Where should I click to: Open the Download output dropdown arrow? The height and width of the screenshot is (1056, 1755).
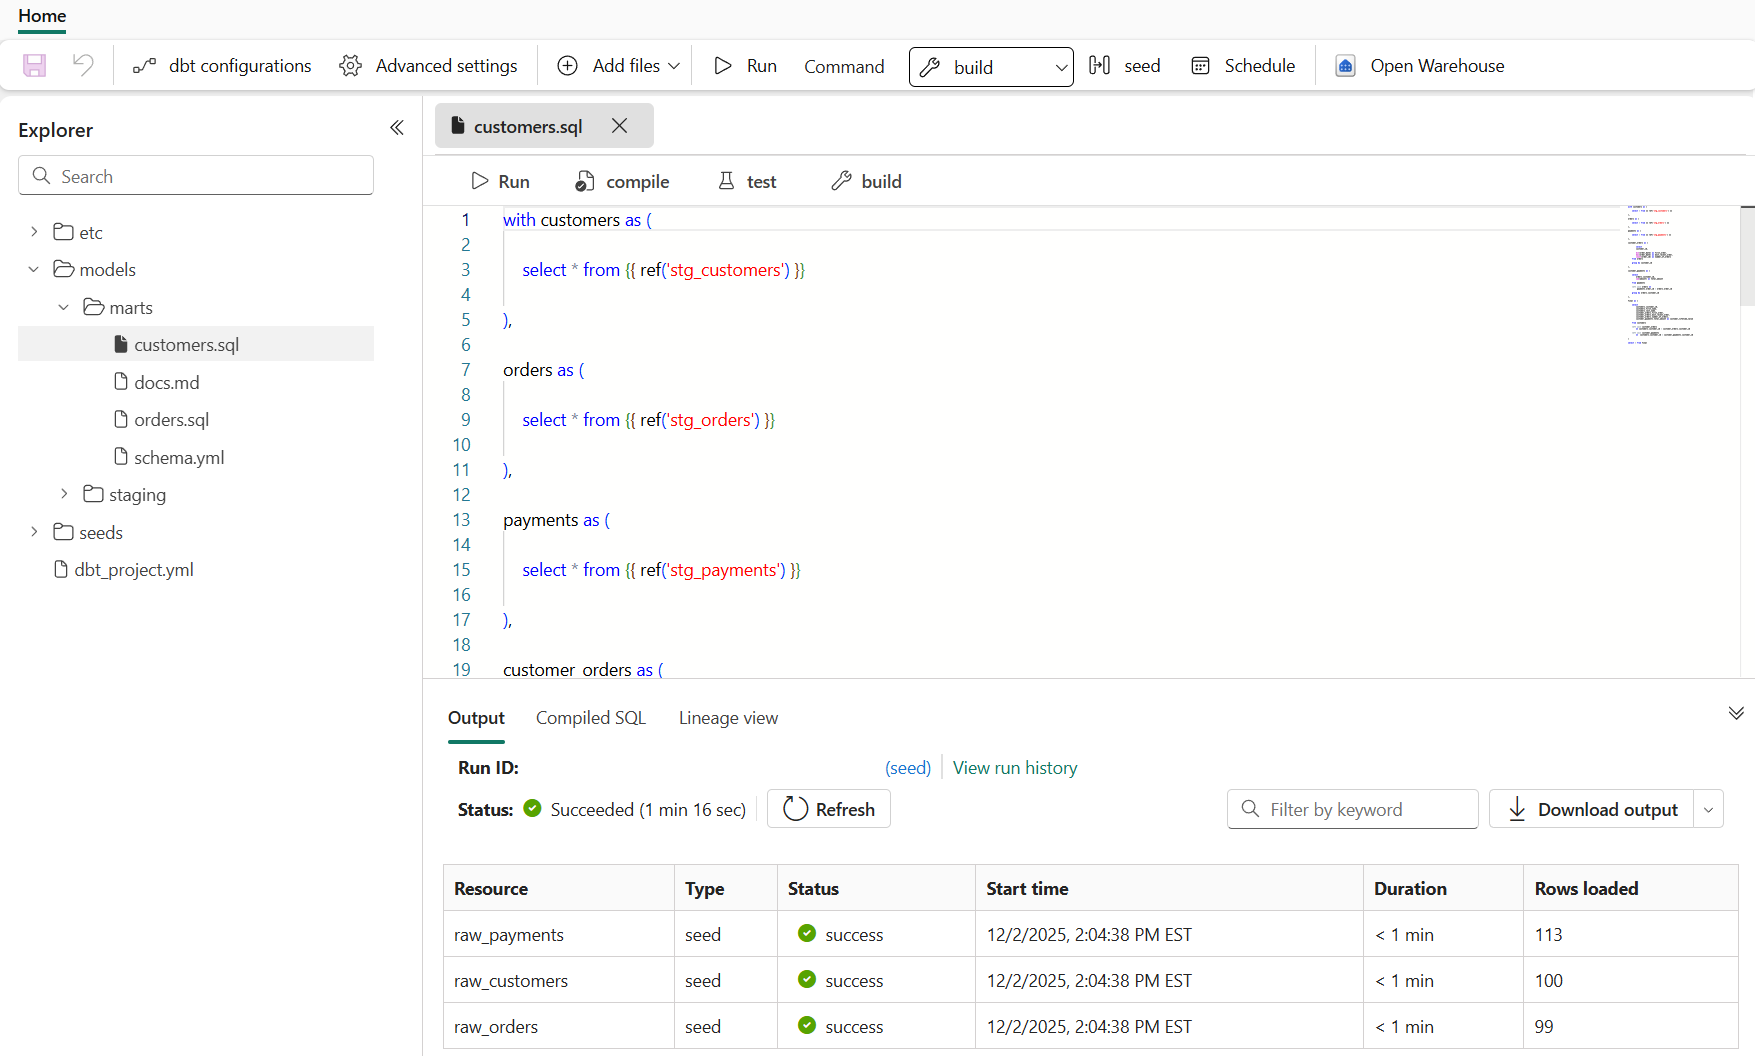tap(1709, 809)
